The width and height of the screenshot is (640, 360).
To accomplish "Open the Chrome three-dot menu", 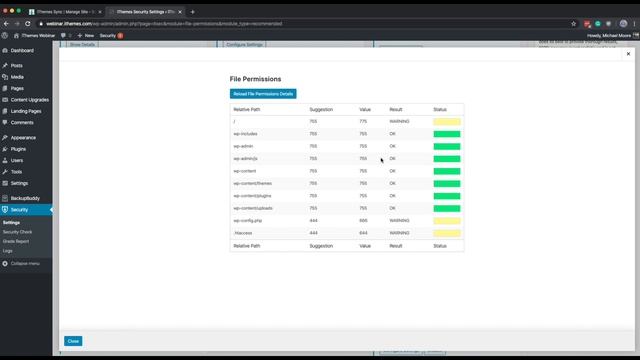I will (x=634, y=24).
